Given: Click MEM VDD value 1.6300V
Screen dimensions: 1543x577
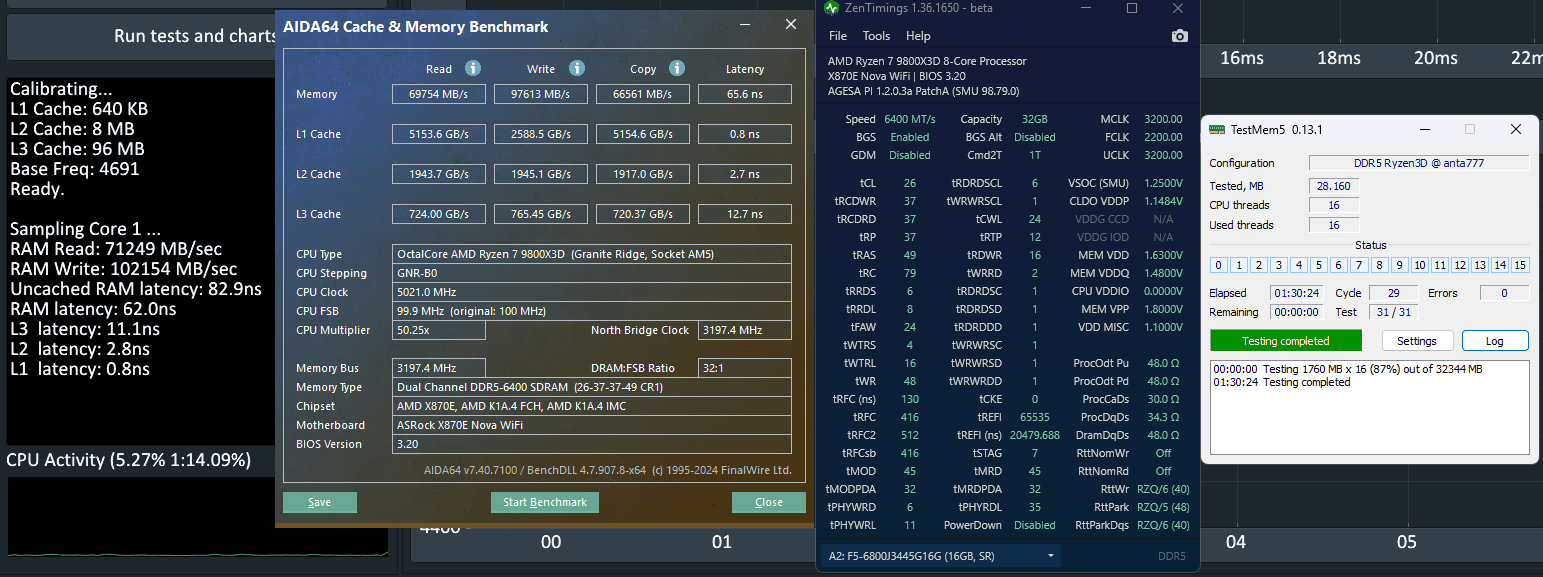Looking at the screenshot, I should (x=1161, y=255).
